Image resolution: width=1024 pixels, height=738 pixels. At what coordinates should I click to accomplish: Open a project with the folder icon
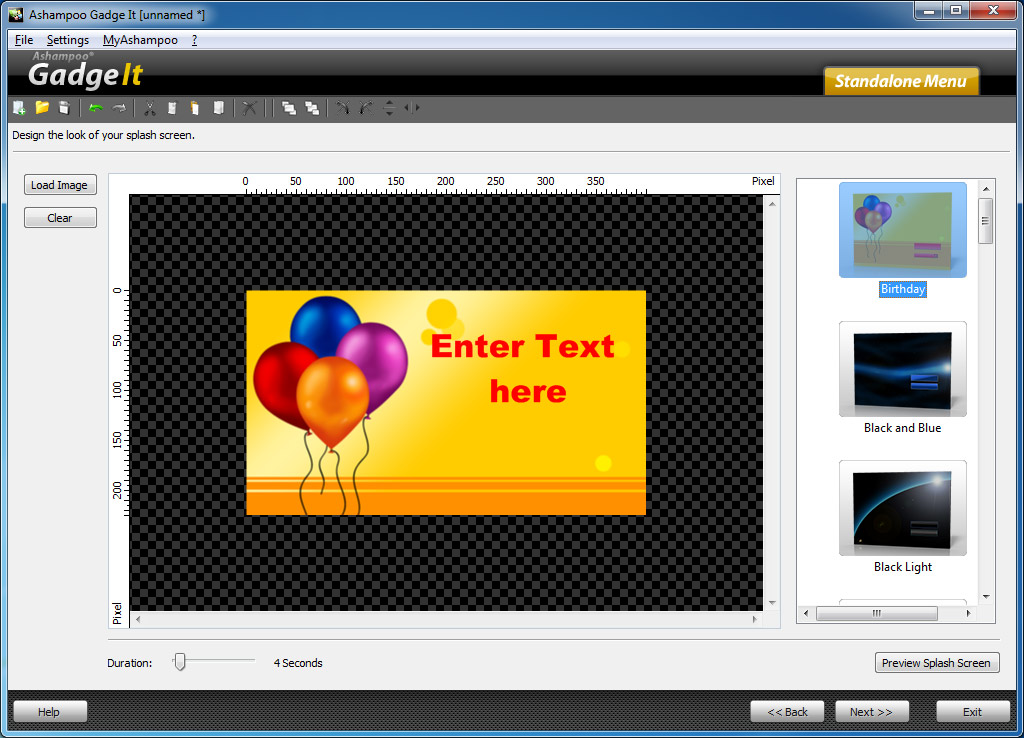point(42,107)
